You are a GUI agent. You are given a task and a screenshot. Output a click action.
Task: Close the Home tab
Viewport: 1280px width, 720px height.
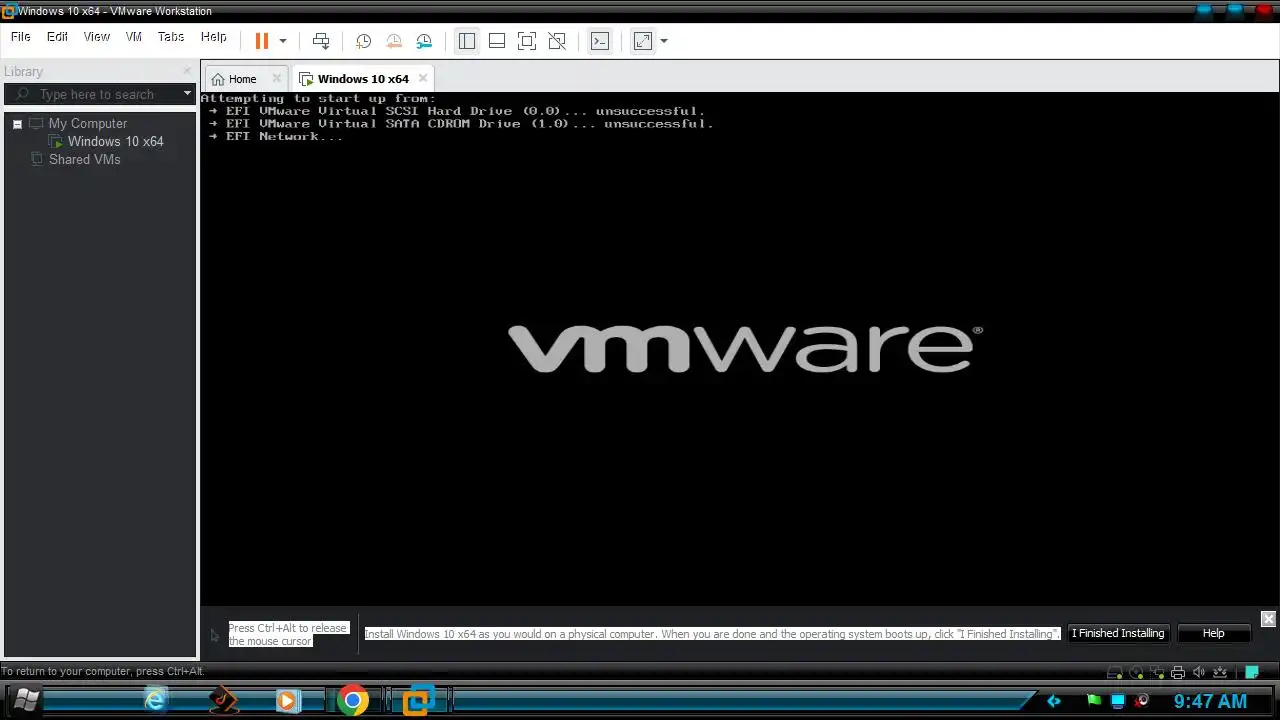(x=277, y=78)
